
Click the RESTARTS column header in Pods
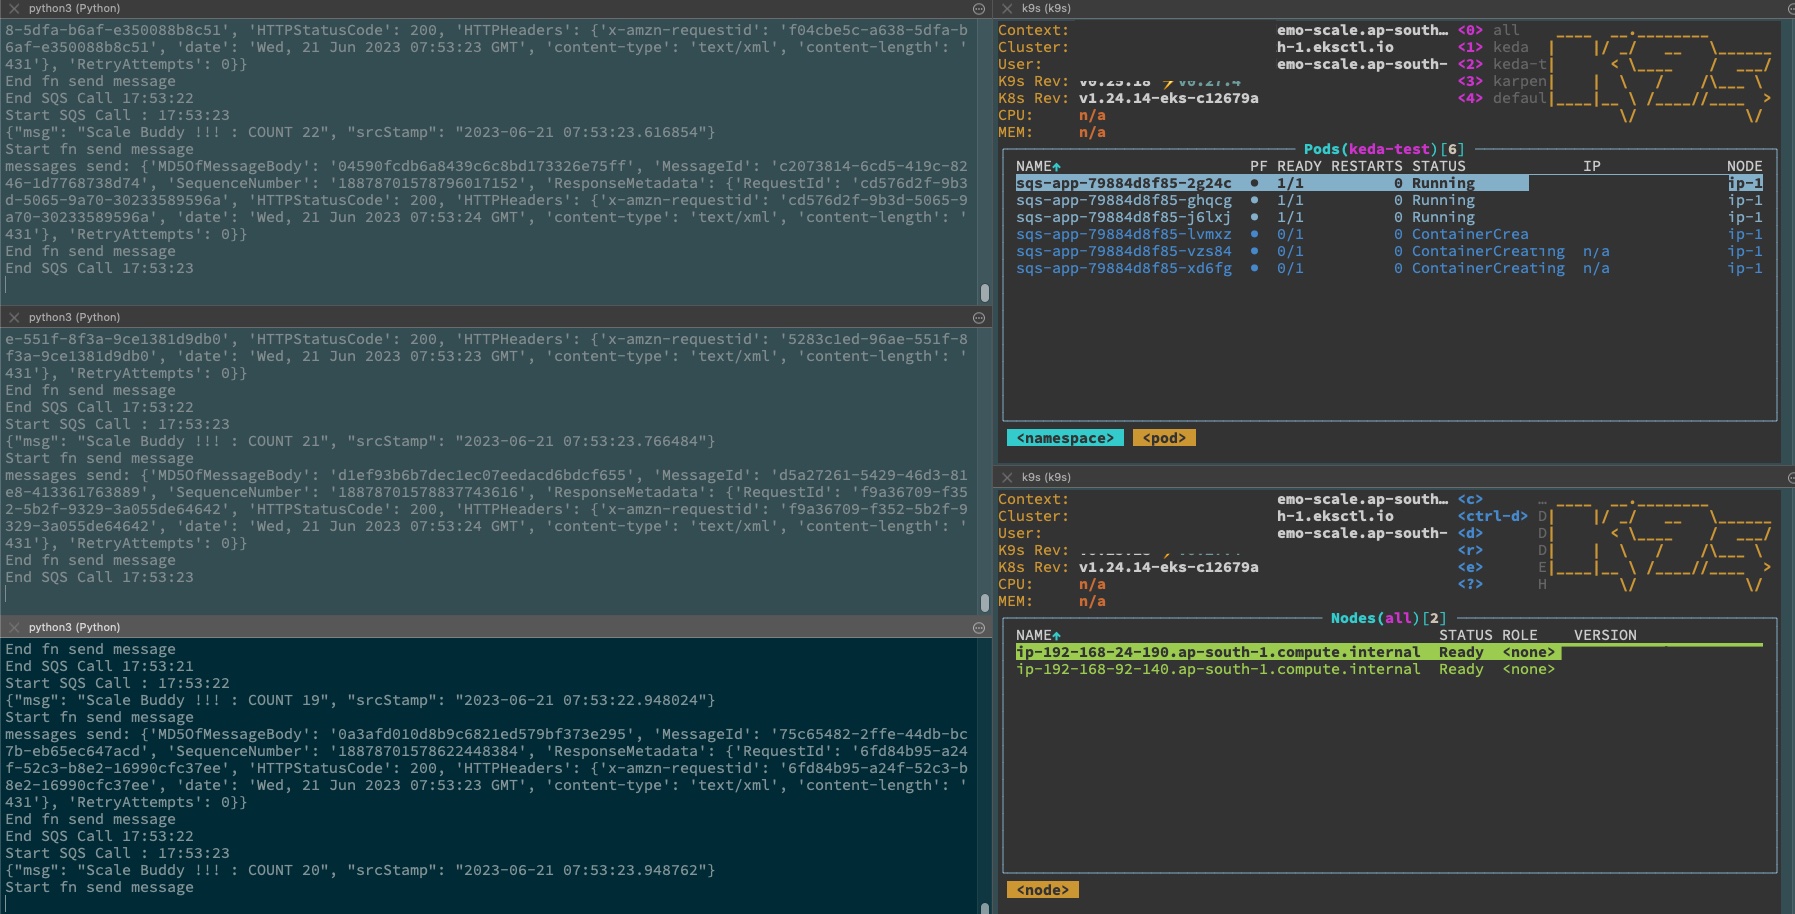[x=1366, y=166]
